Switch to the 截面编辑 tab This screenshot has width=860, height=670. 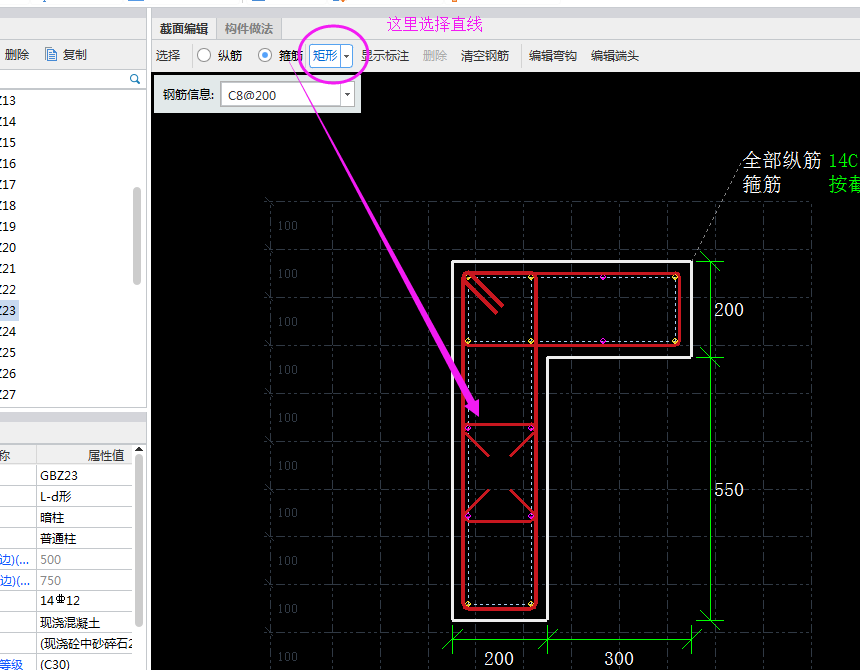184,29
